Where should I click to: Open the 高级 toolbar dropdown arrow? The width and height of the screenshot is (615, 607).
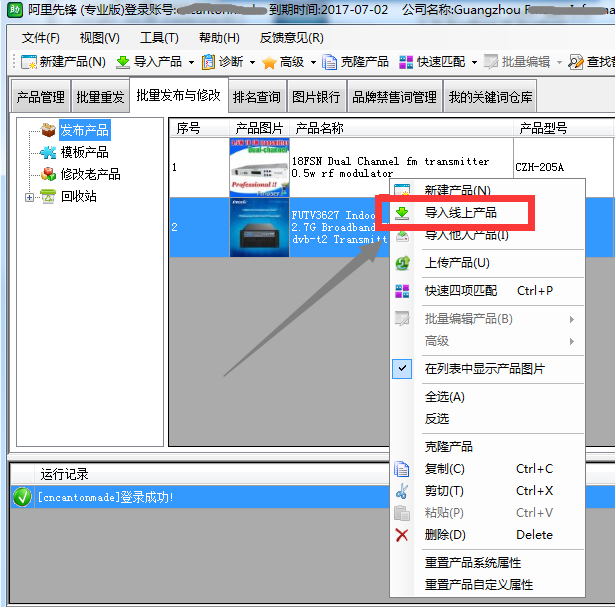(313, 62)
